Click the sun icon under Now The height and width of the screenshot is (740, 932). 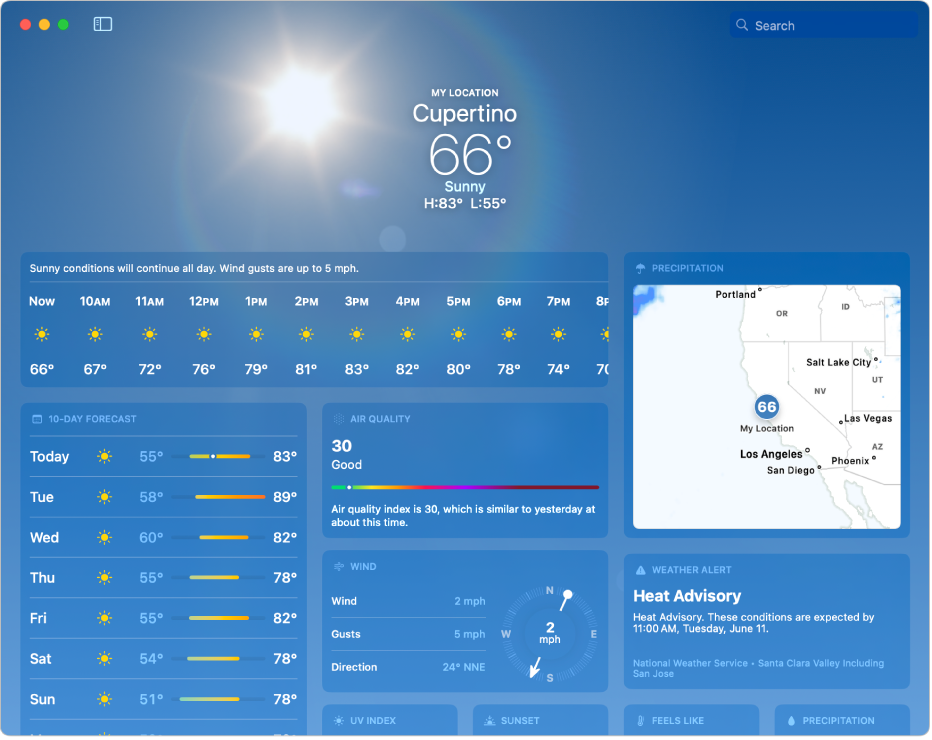(x=42, y=334)
